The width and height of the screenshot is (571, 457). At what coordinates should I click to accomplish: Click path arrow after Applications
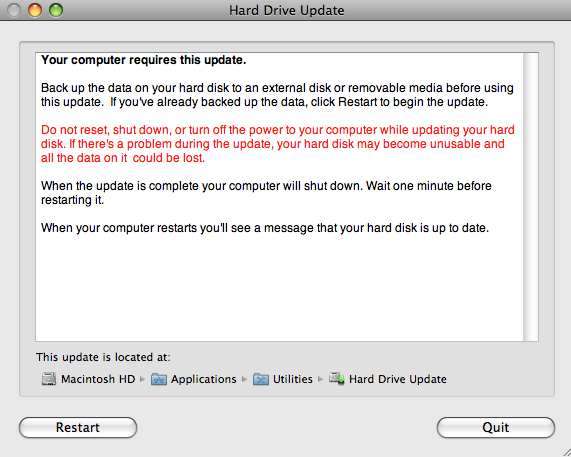(x=244, y=379)
